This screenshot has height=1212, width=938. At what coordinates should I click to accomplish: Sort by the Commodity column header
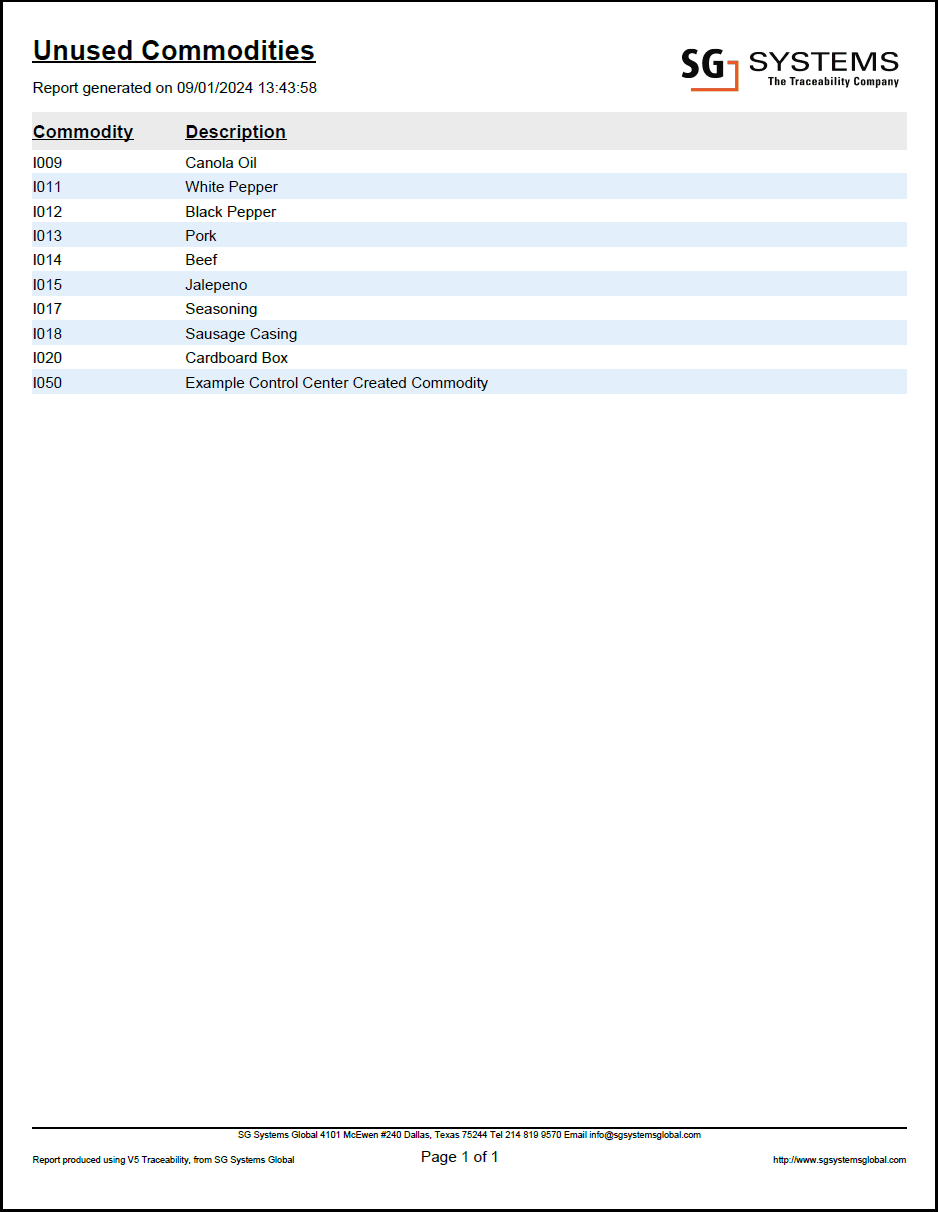coord(82,131)
